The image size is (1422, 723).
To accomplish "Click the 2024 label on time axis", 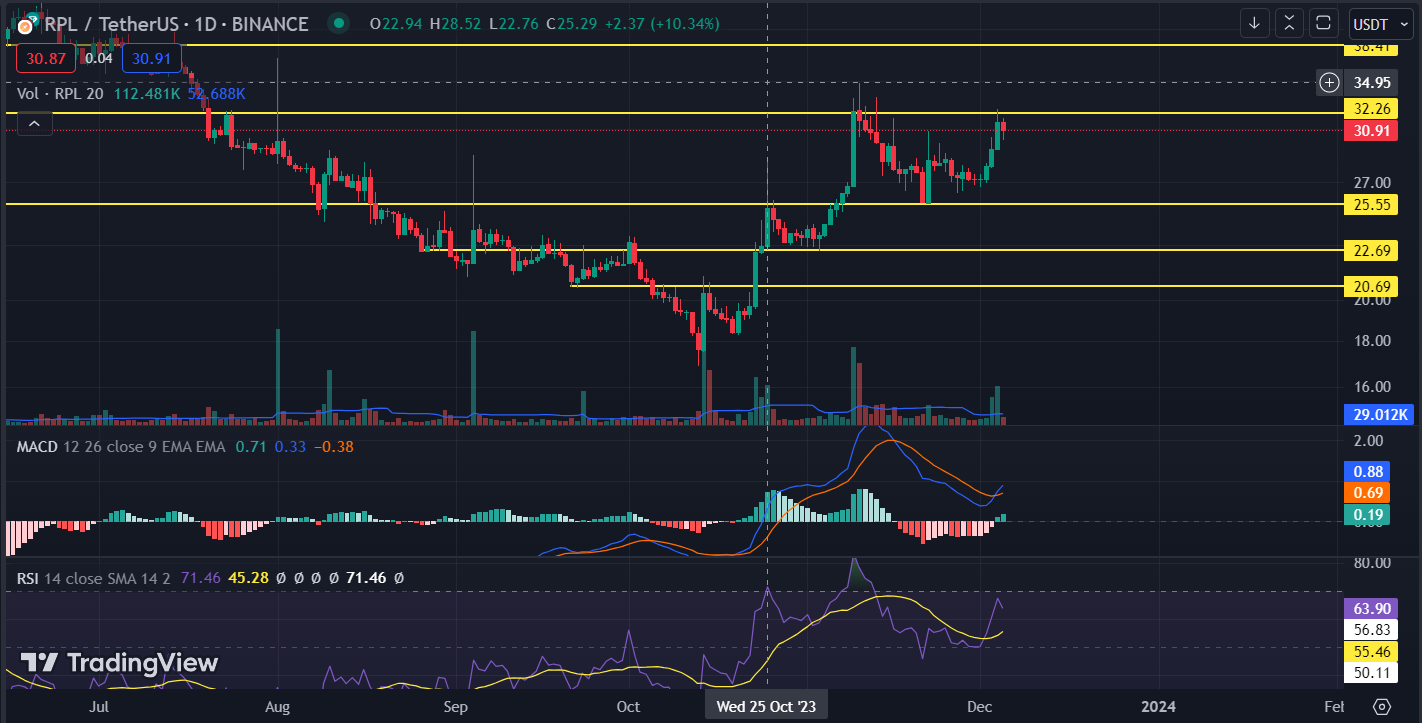I will [1159, 707].
